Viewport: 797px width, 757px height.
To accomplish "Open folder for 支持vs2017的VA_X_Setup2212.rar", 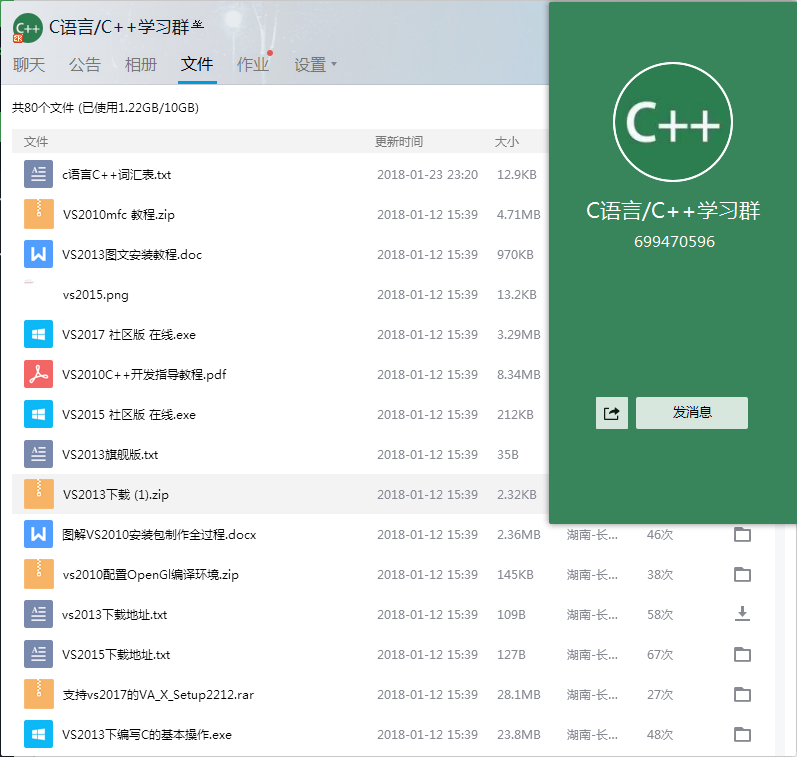I will pyautogui.click(x=743, y=694).
